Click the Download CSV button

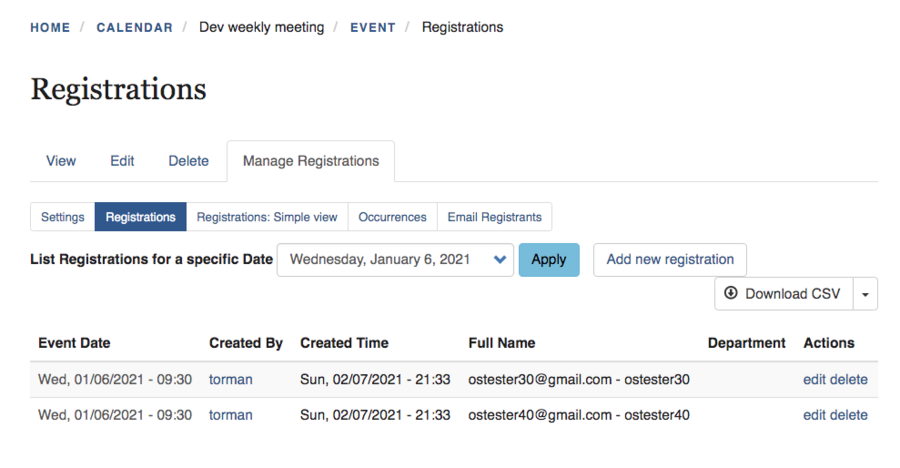pos(782,294)
